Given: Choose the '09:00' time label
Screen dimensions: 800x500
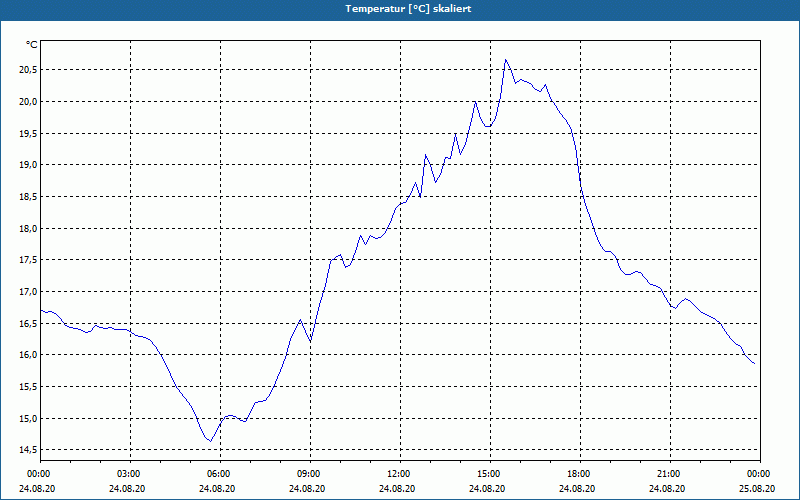Looking at the screenshot, I should tap(310, 474).
